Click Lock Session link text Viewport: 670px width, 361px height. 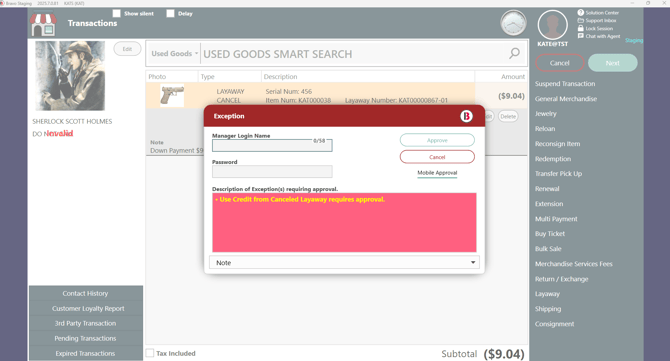599,28
